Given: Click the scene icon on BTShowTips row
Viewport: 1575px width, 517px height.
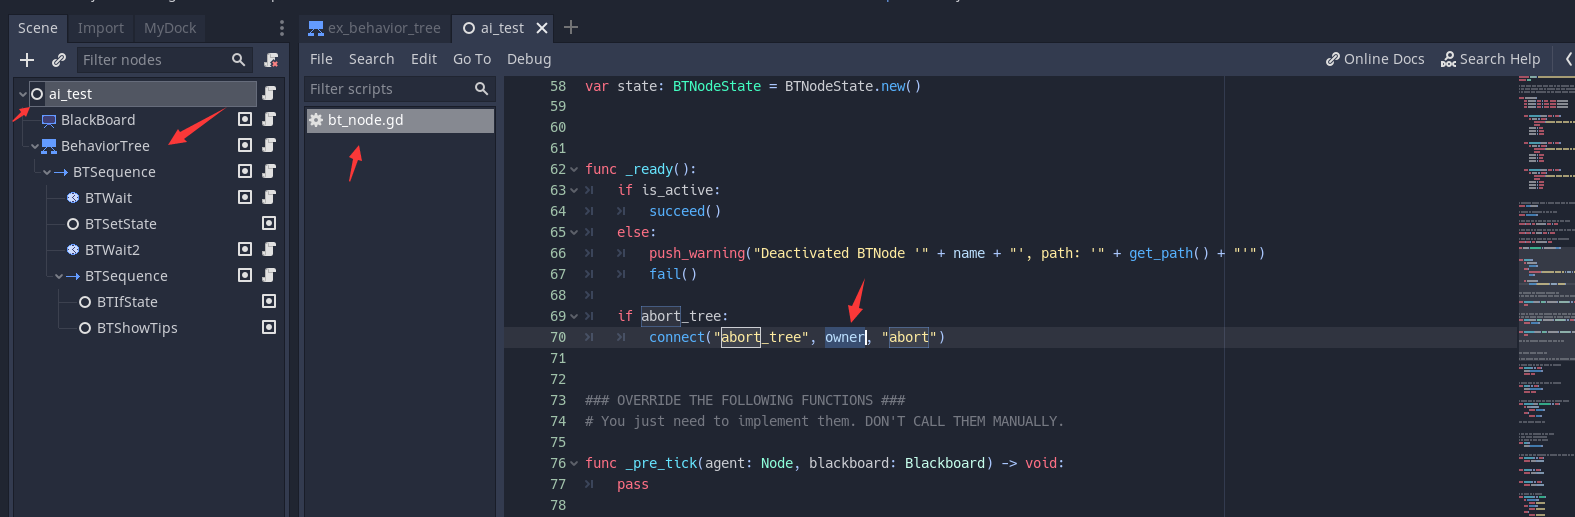Looking at the screenshot, I should tap(269, 327).
